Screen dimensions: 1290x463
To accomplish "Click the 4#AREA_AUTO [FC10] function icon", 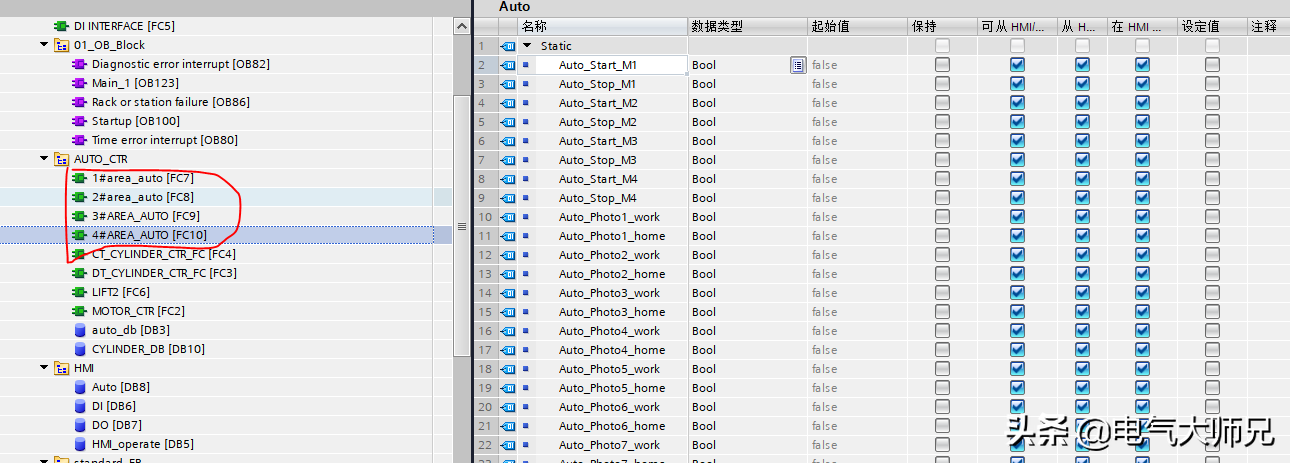I will coord(80,235).
